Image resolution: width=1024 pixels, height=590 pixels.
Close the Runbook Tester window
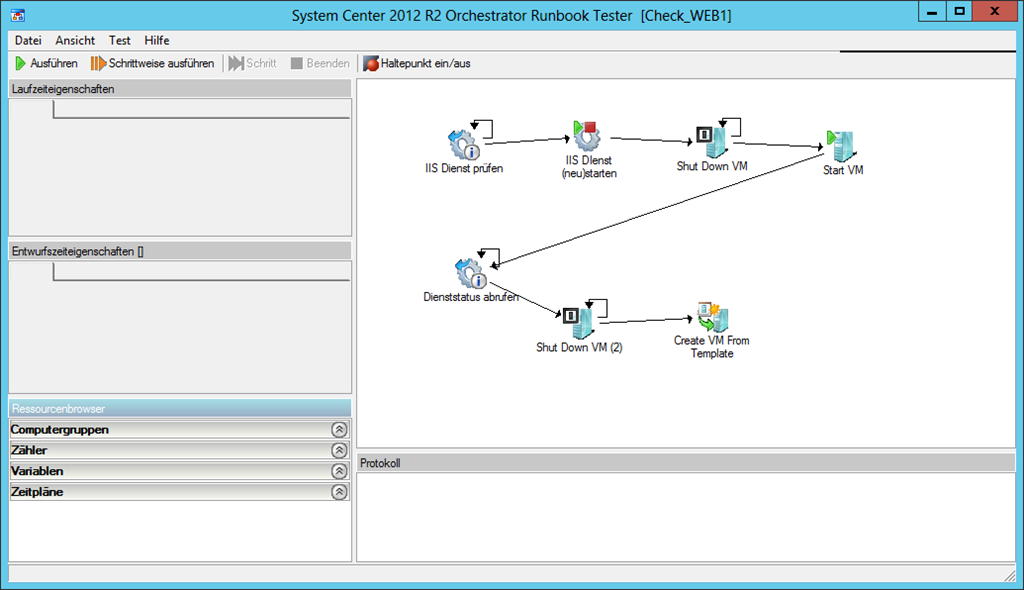(995, 12)
